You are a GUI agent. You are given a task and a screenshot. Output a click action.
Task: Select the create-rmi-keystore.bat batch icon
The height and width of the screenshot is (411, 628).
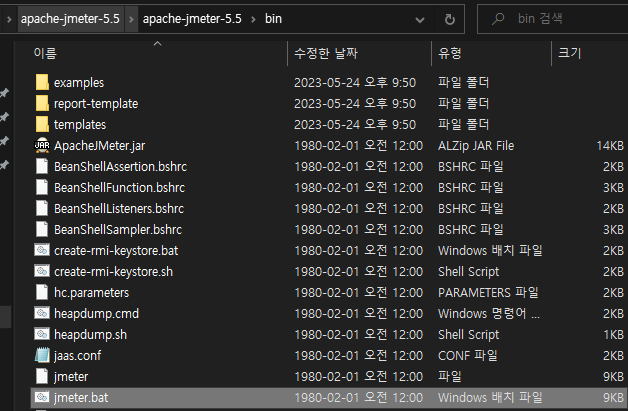(42, 250)
